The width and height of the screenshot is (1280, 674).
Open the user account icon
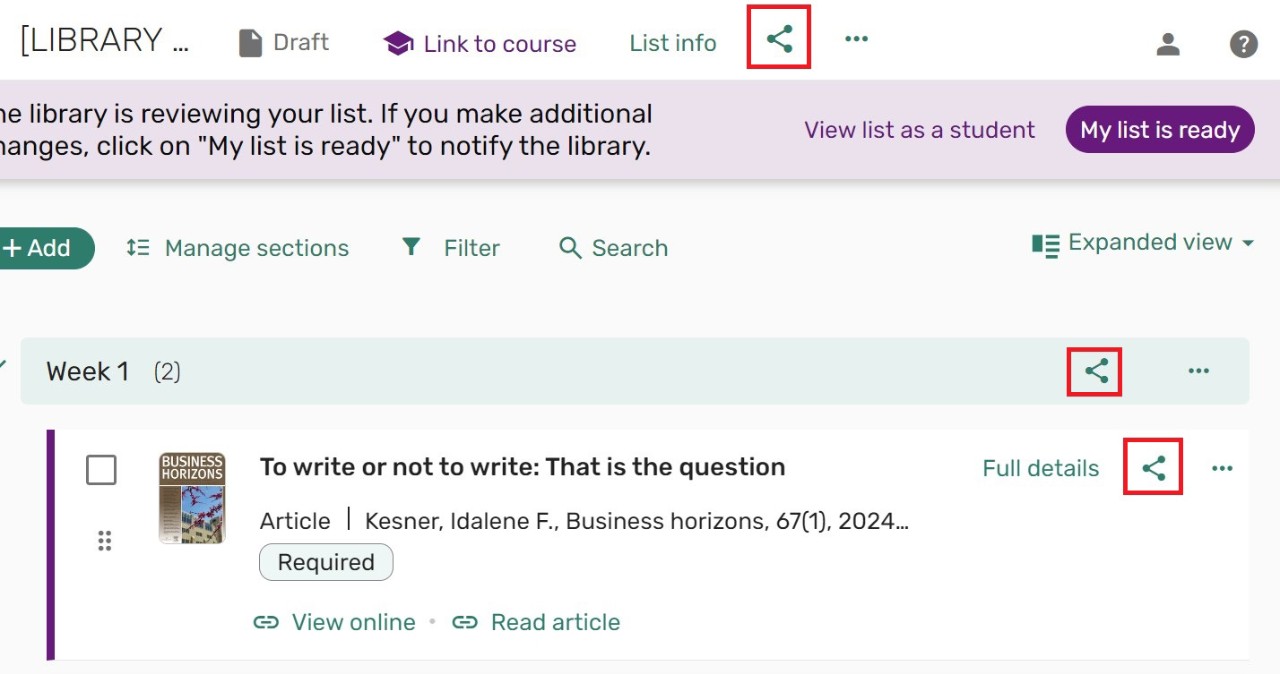click(1168, 43)
